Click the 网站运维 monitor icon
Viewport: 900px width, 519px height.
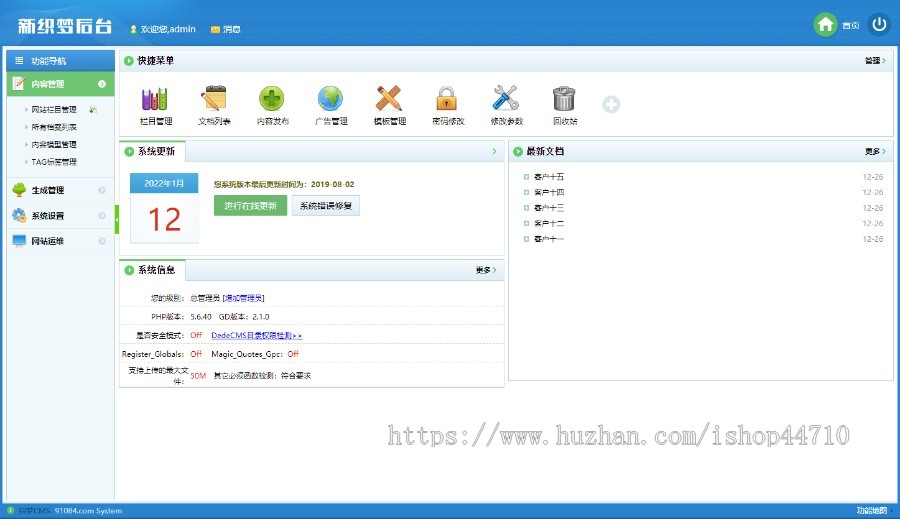click(x=19, y=241)
